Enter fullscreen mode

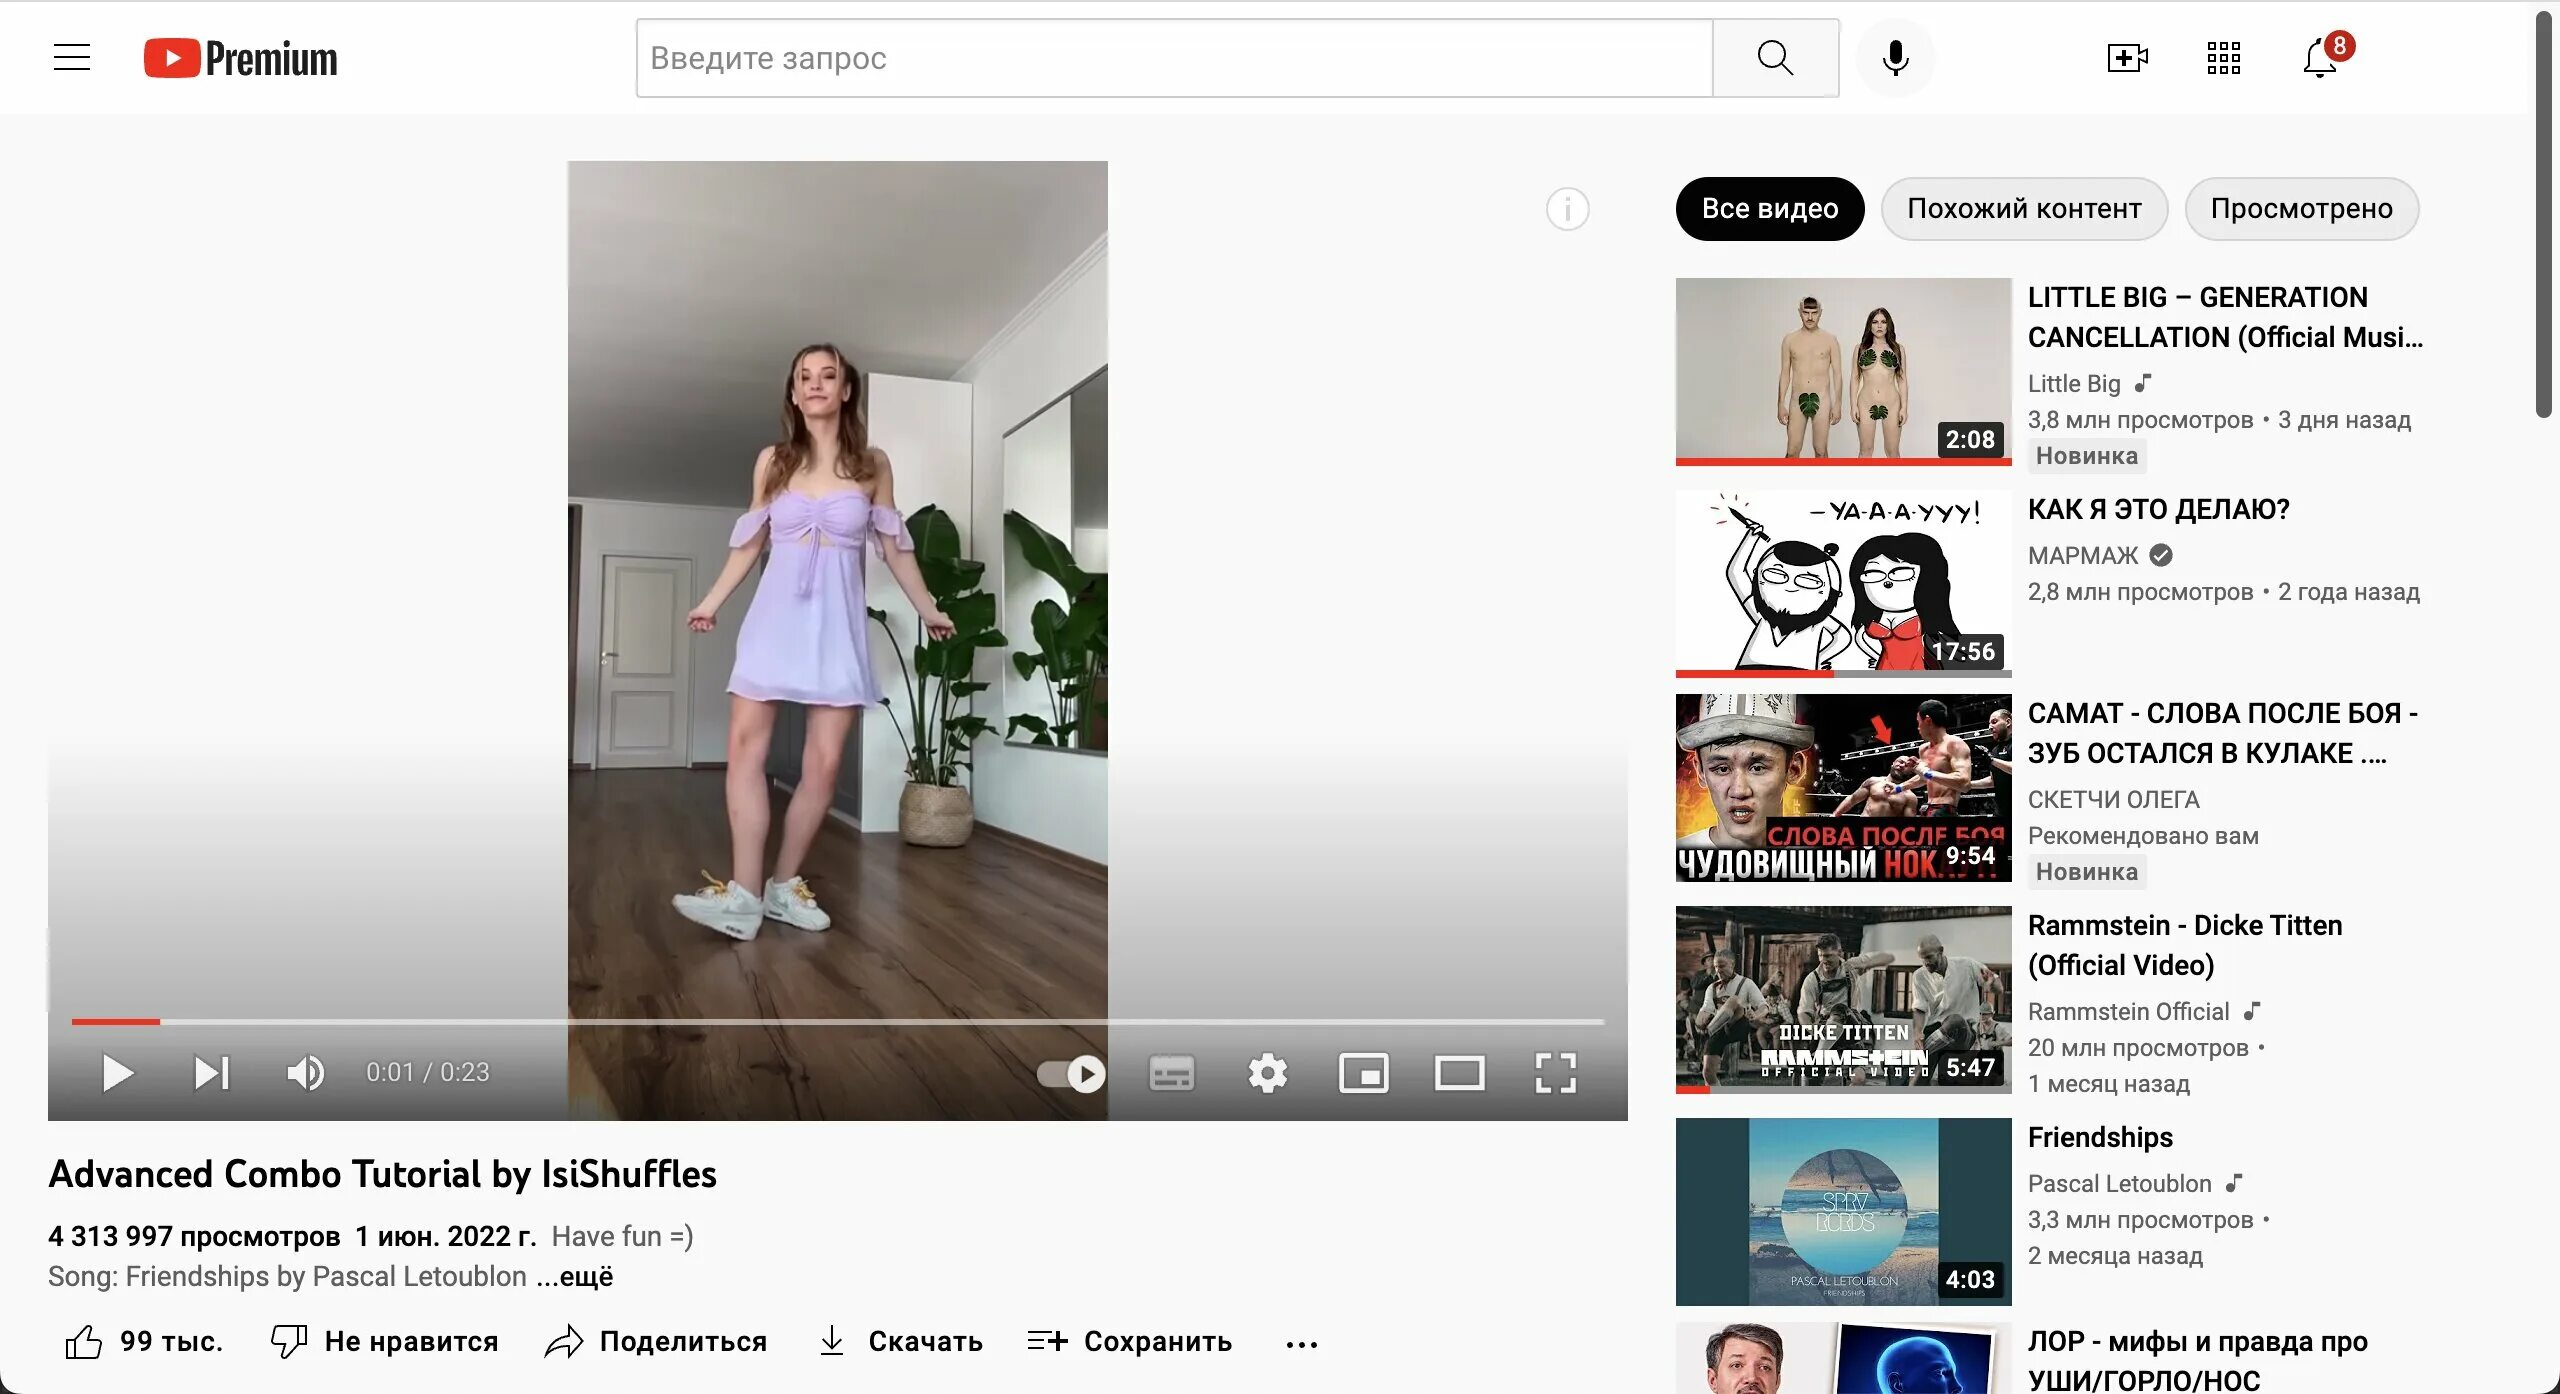pos(1555,1074)
